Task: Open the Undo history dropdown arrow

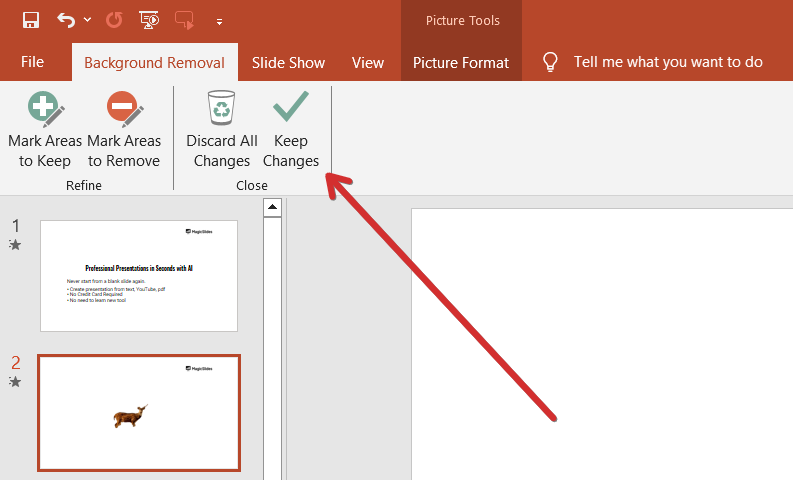Action: pos(87,20)
